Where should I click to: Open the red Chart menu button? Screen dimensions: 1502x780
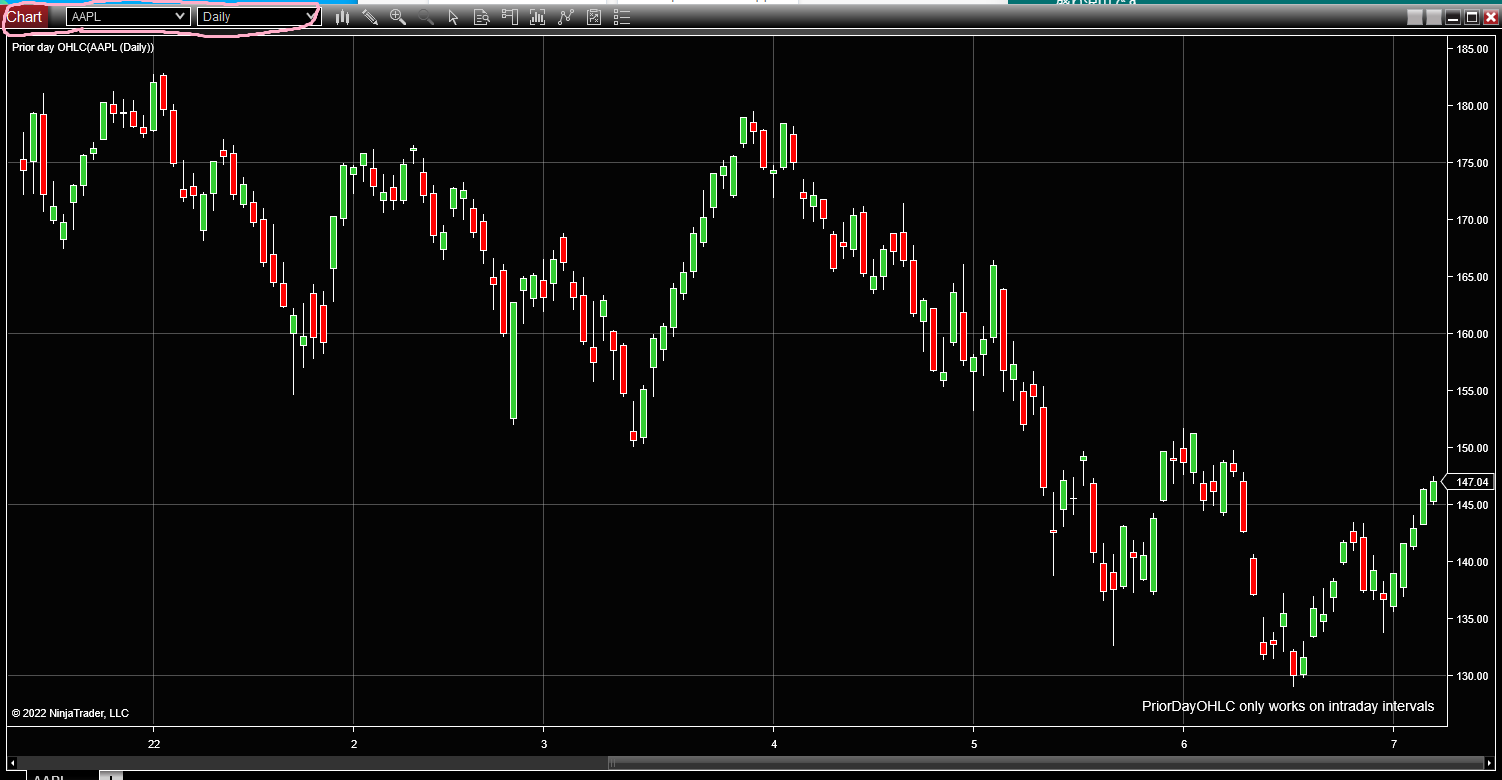[24, 17]
